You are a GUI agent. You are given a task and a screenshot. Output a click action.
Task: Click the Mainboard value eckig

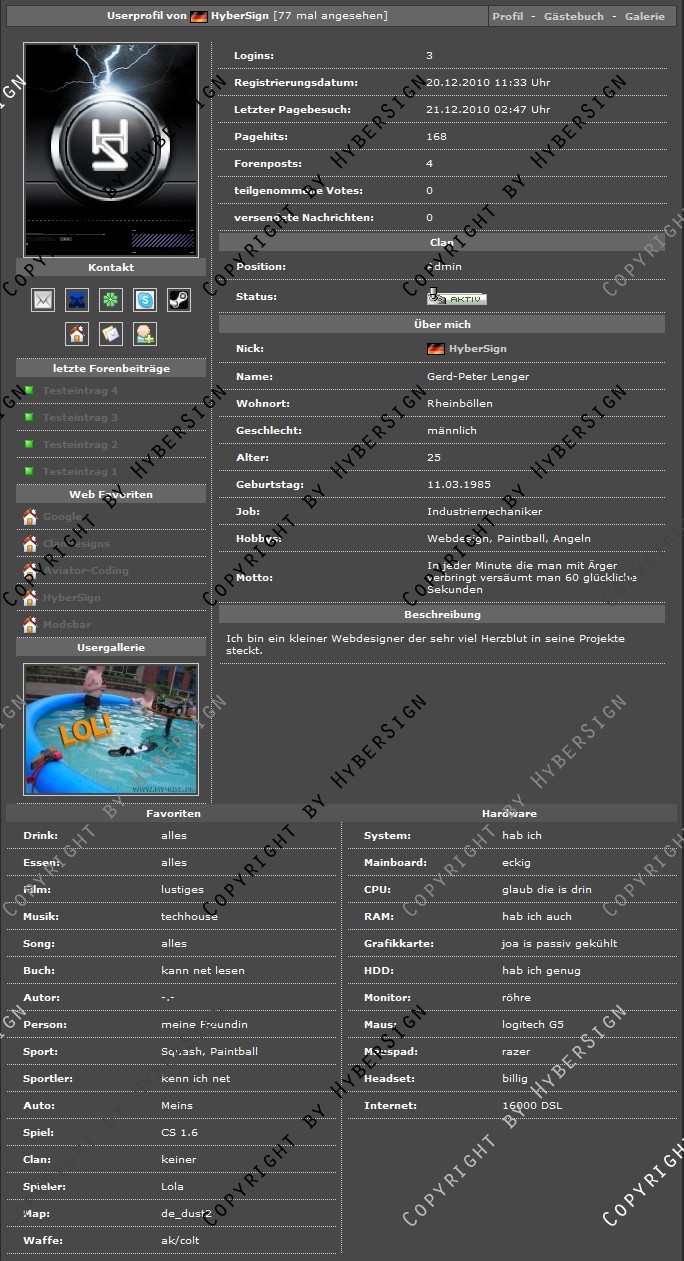pos(516,862)
